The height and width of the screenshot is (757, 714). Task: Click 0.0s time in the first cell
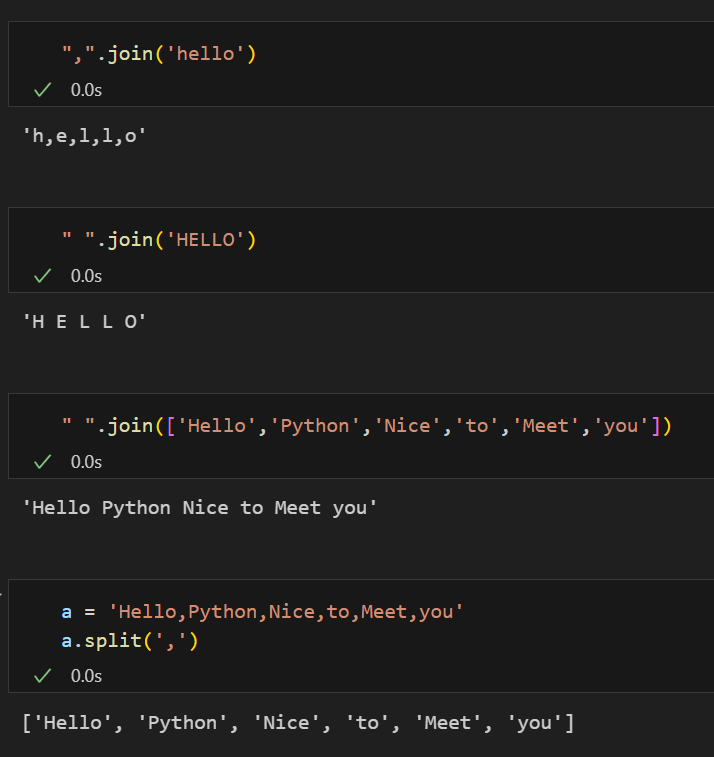pyautogui.click(x=86, y=90)
